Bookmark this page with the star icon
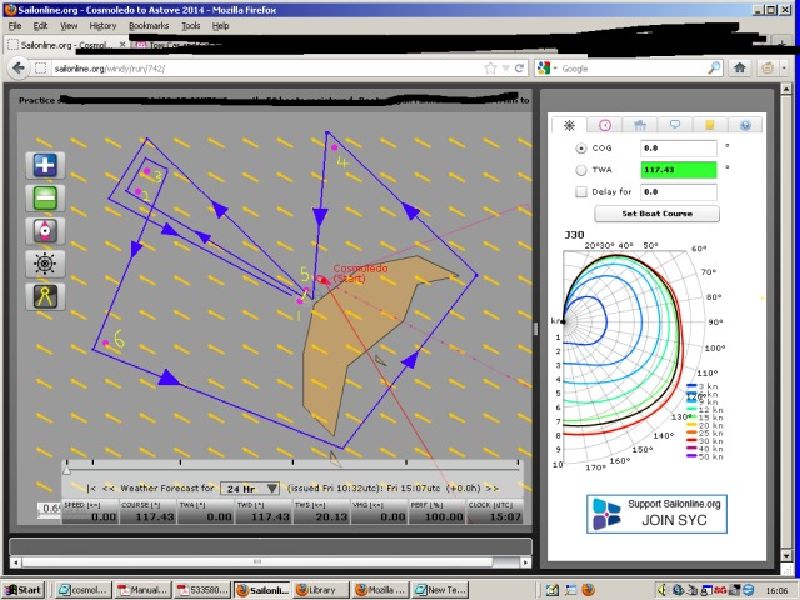The width and height of the screenshot is (800, 600). pos(490,68)
